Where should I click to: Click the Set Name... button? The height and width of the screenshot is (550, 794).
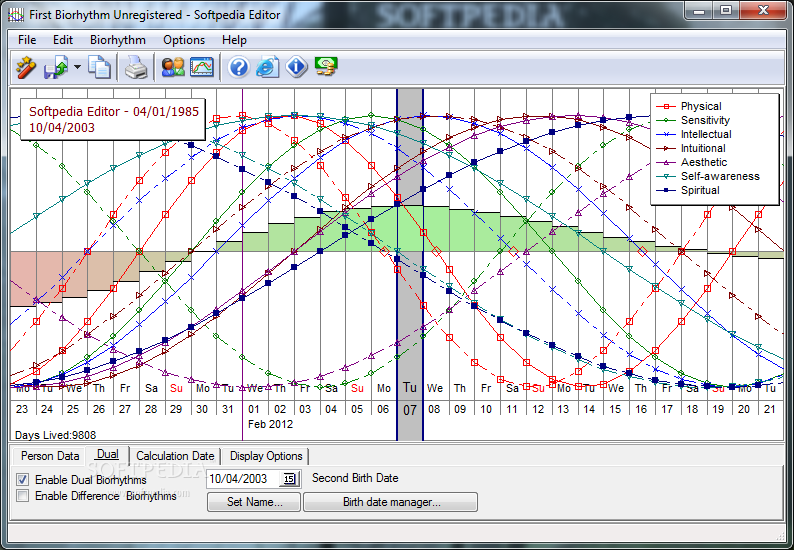(x=254, y=502)
